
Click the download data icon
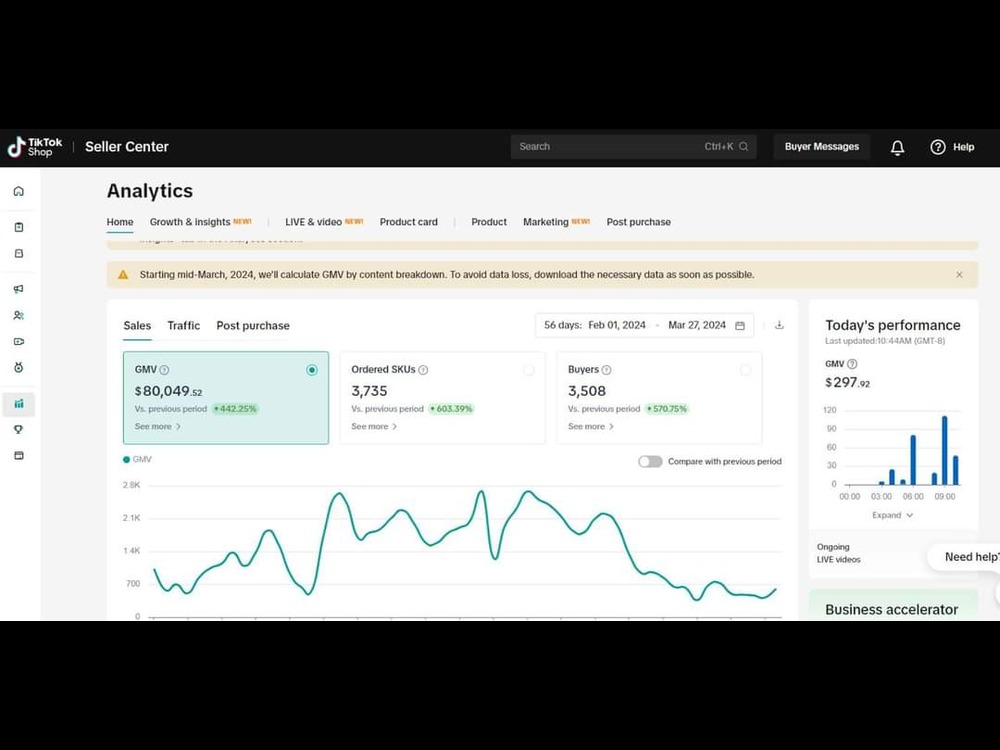coord(779,325)
